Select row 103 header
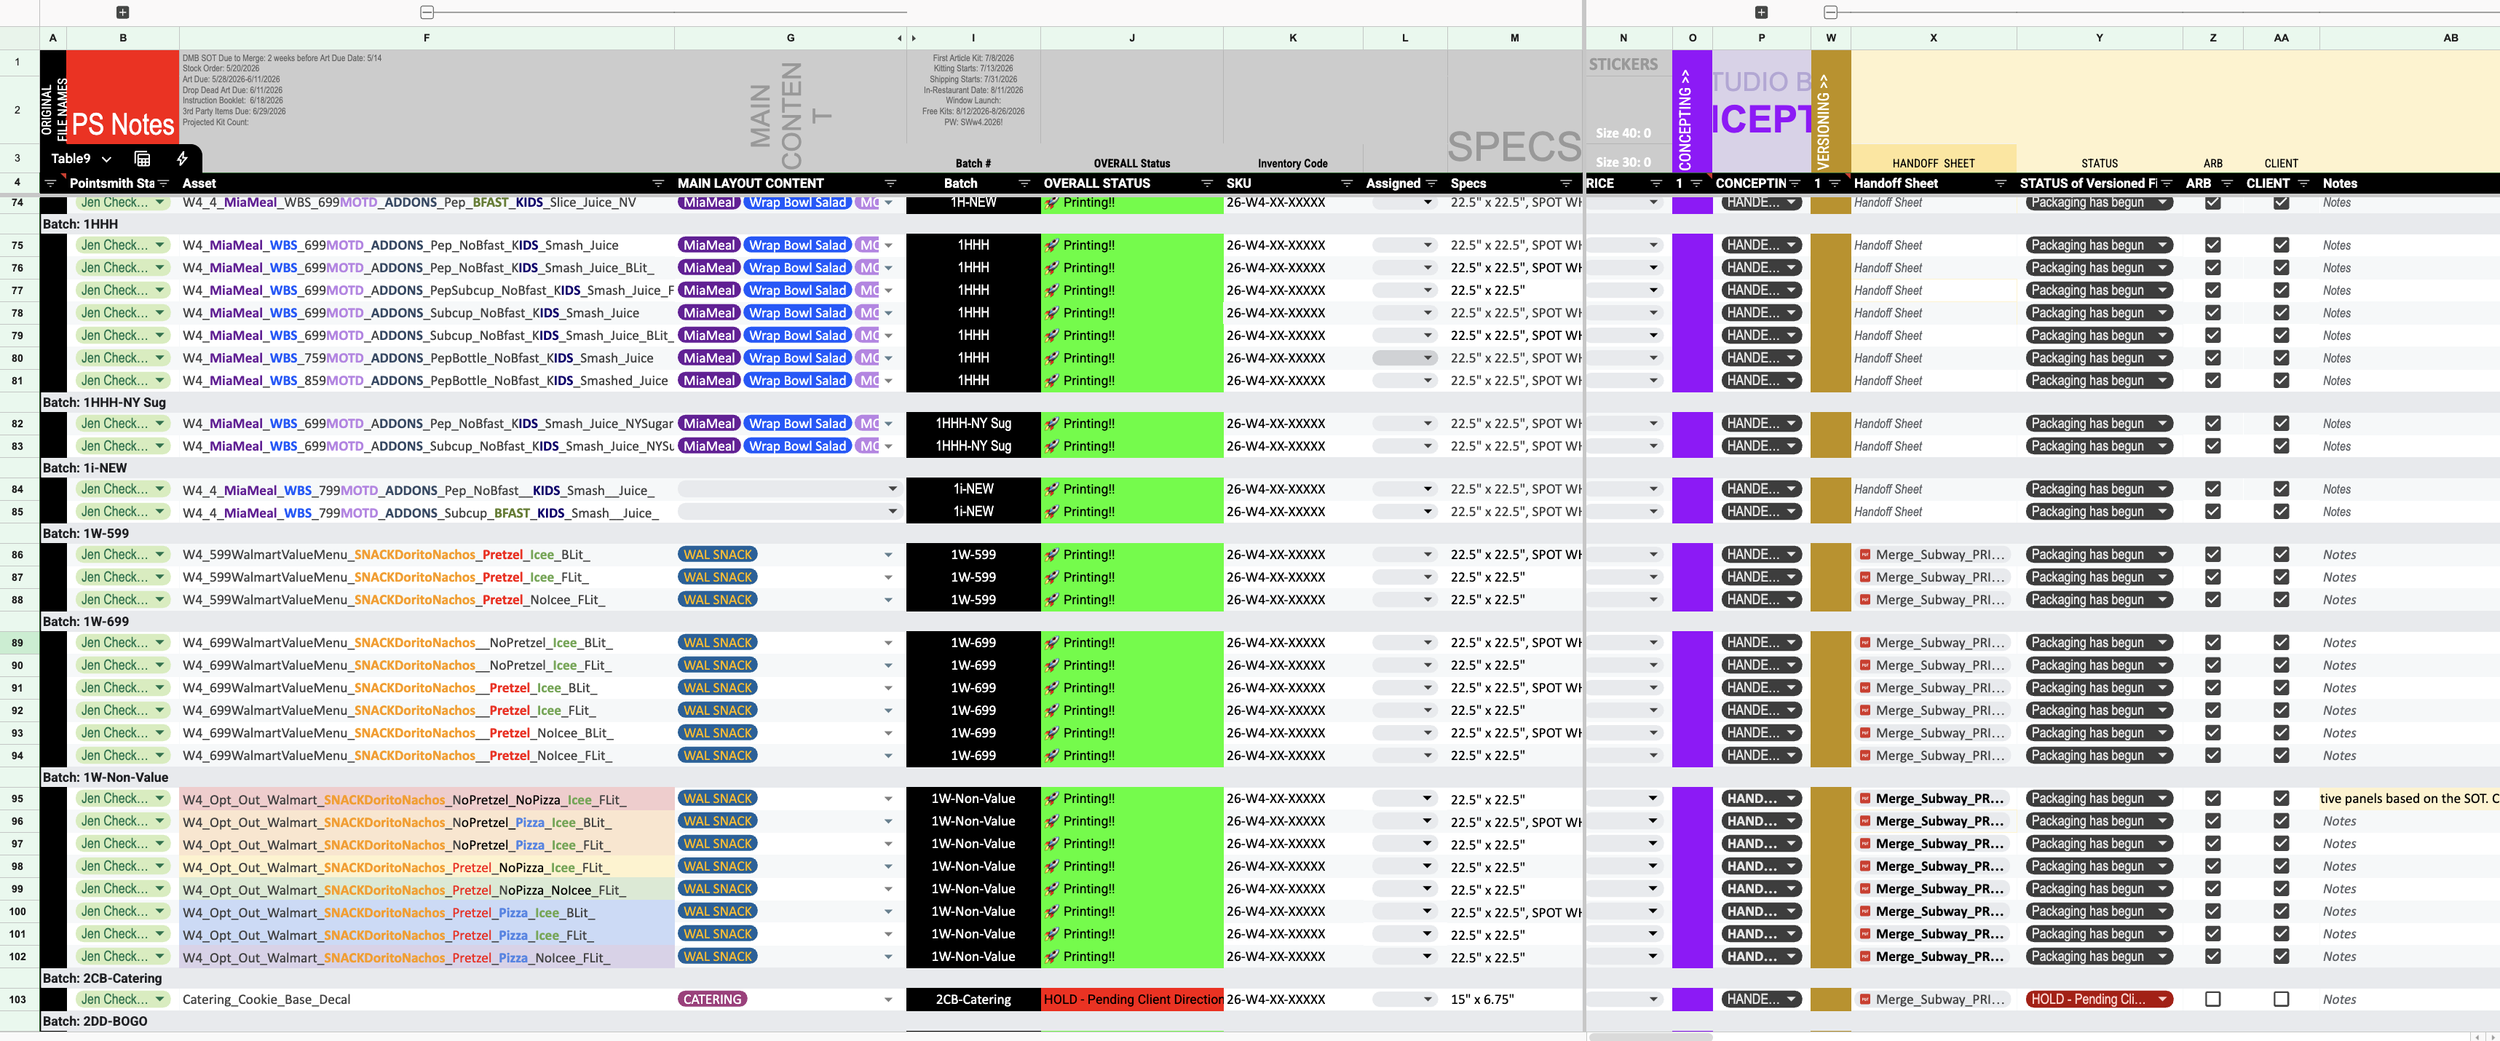The width and height of the screenshot is (2500, 1041). pyautogui.click(x=18, y=999)
